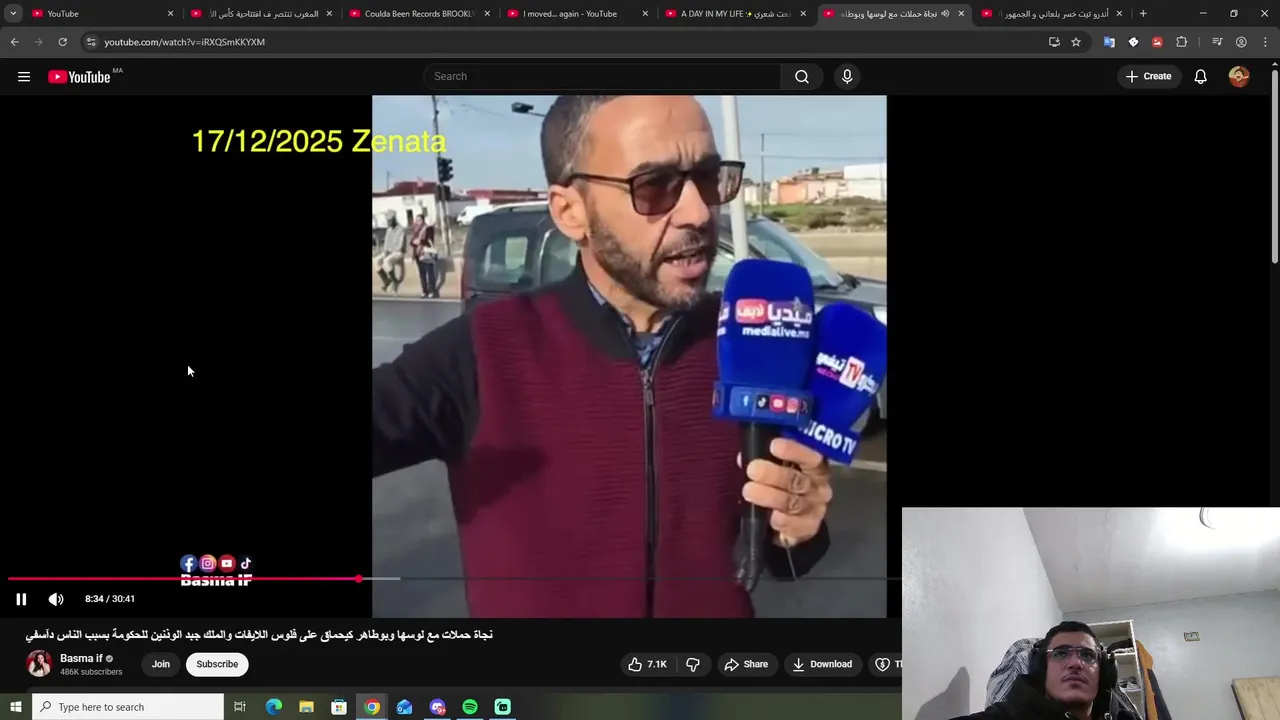
Task: Open the red image extension icon
Action: (x=1157, y=42)
